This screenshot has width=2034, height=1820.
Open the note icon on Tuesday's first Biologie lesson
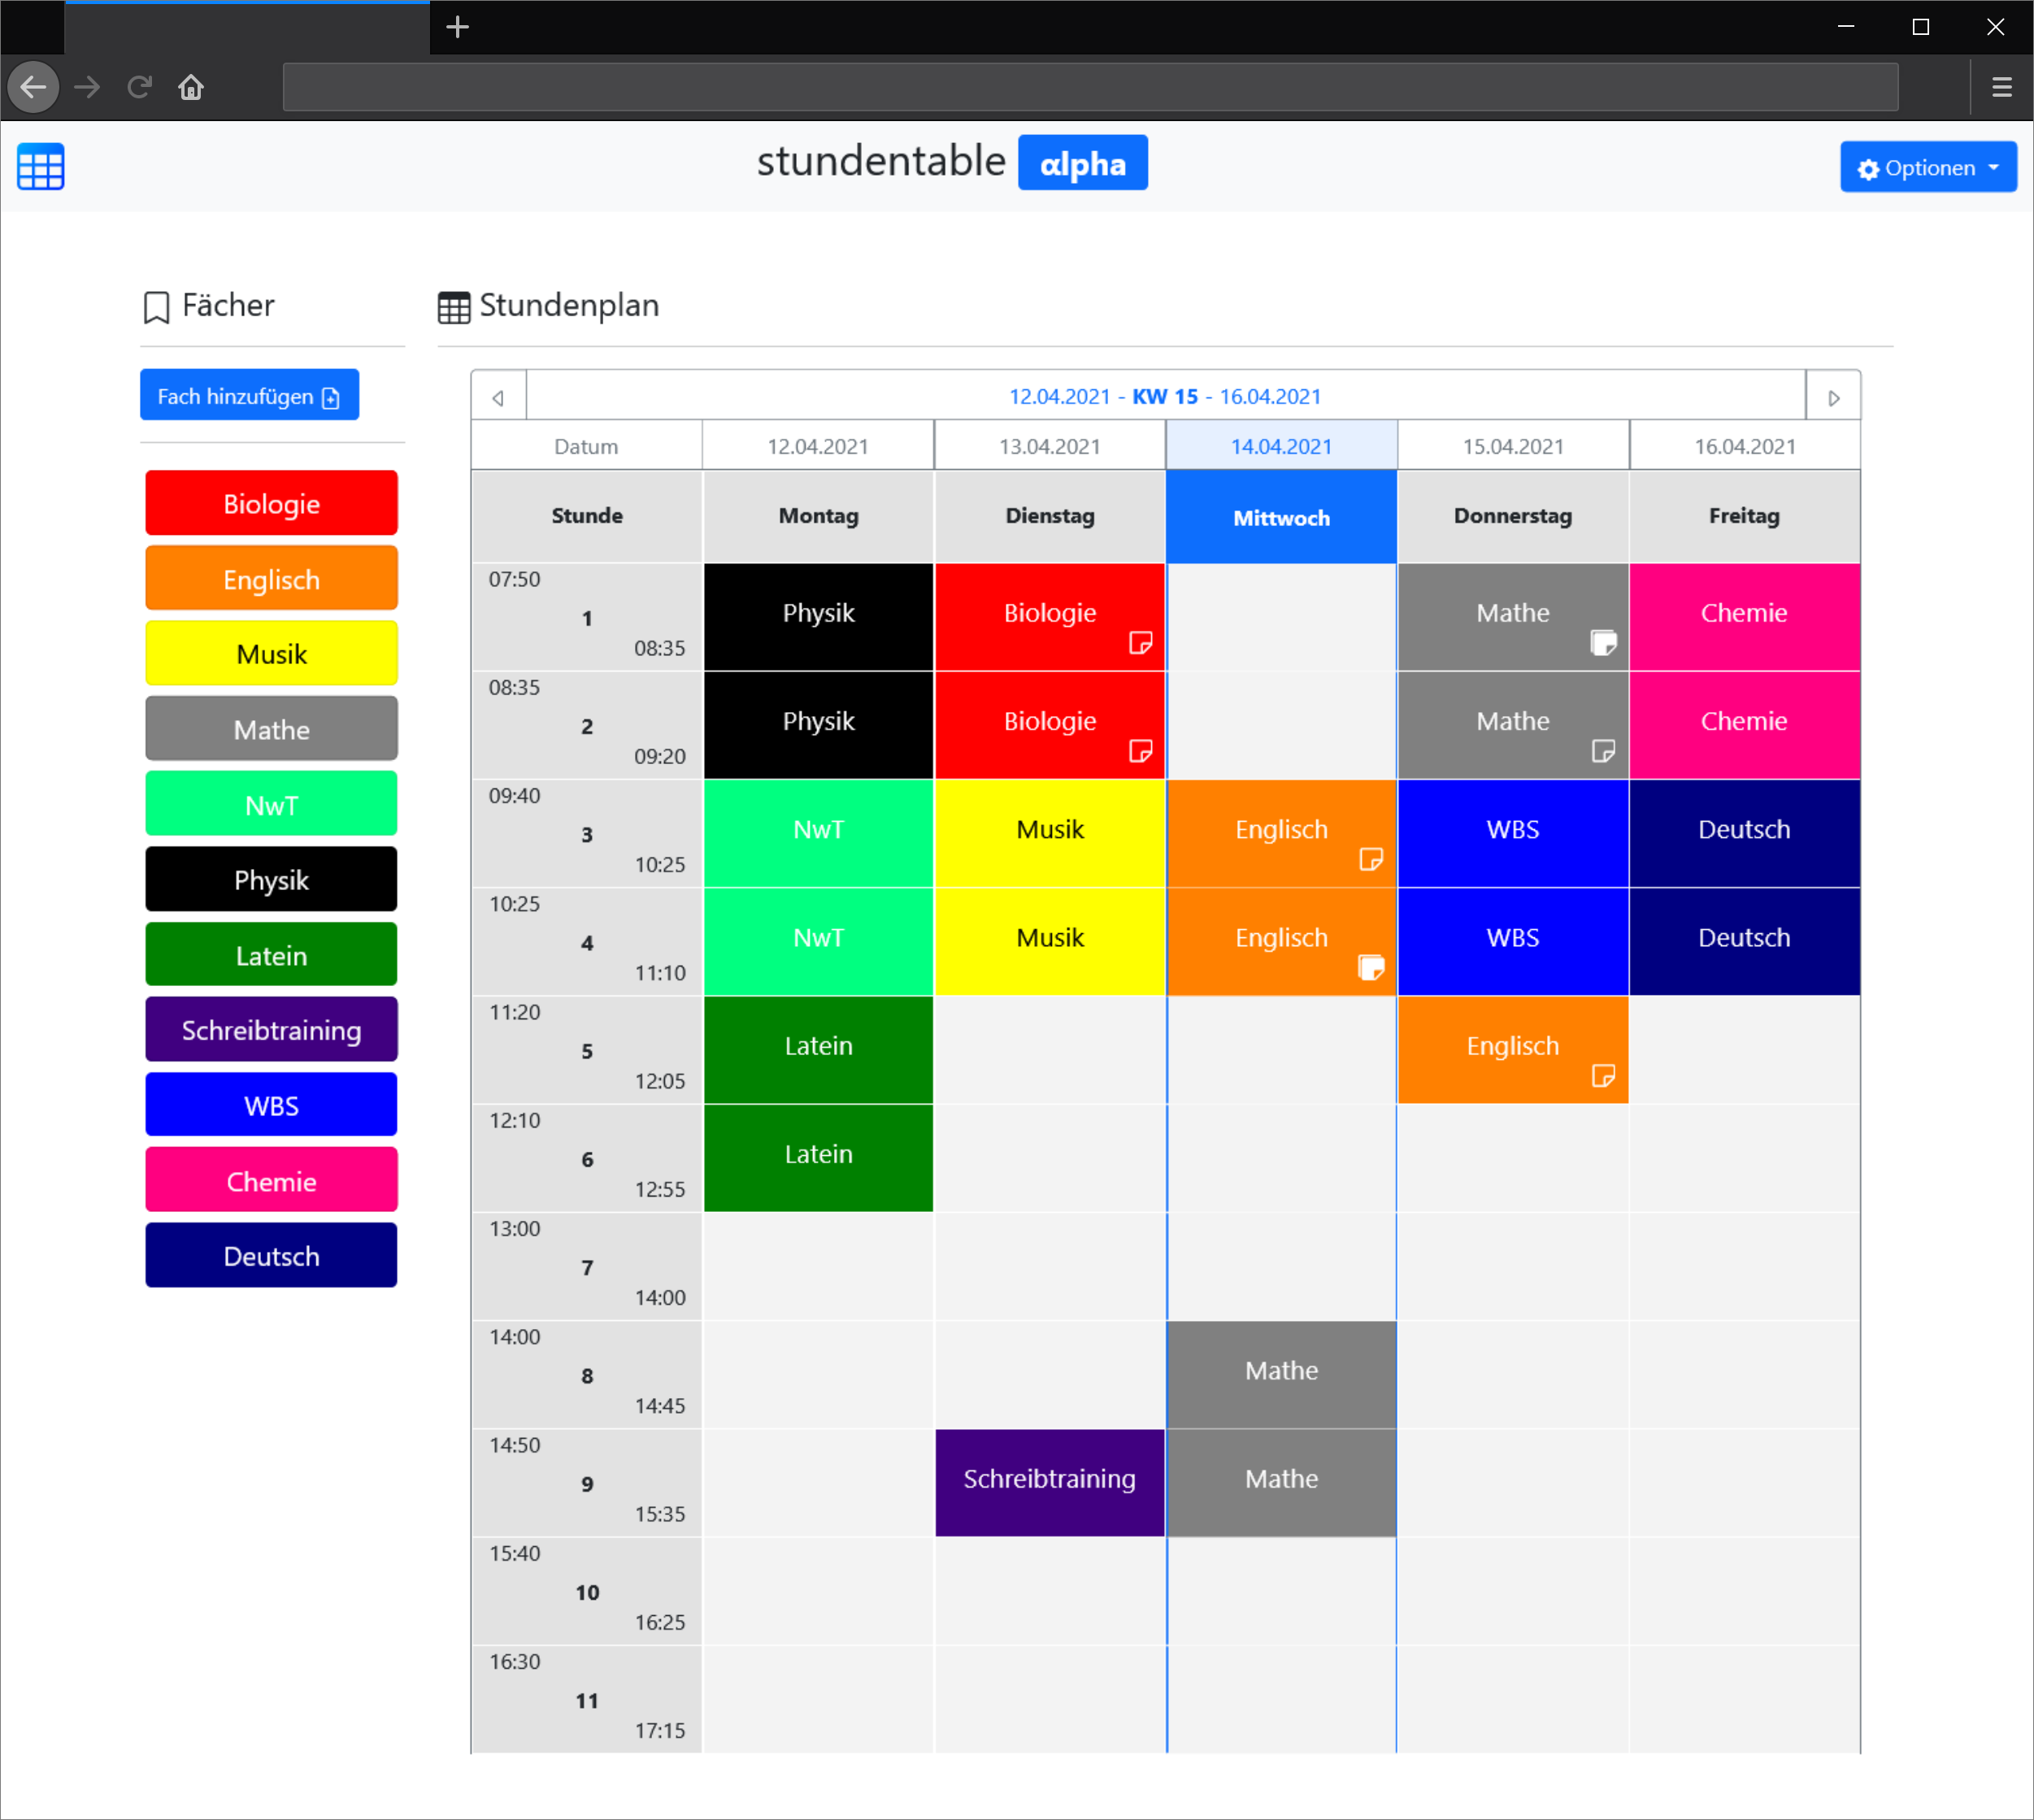pyautogui.click(x=1140, y=643)
